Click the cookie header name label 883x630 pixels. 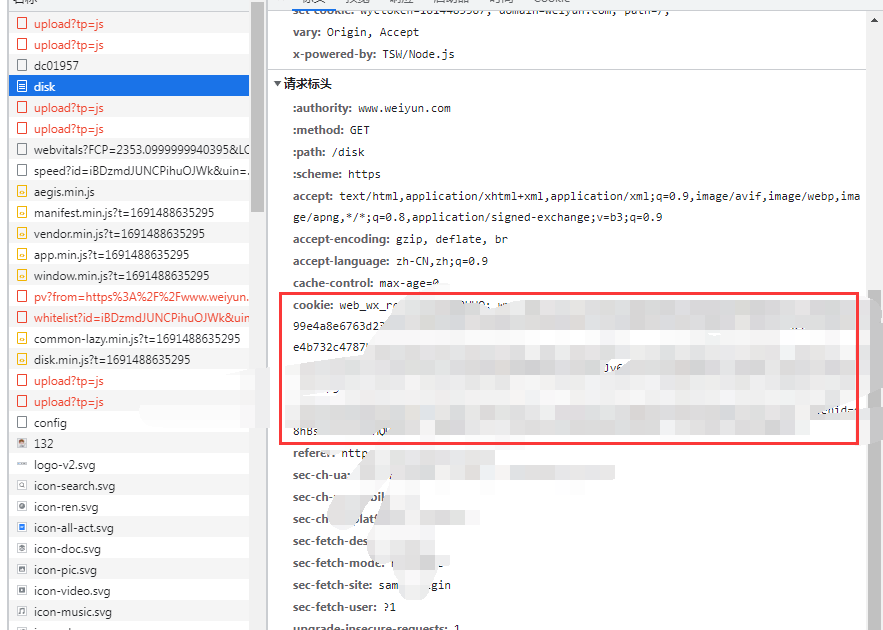(313, 305)
